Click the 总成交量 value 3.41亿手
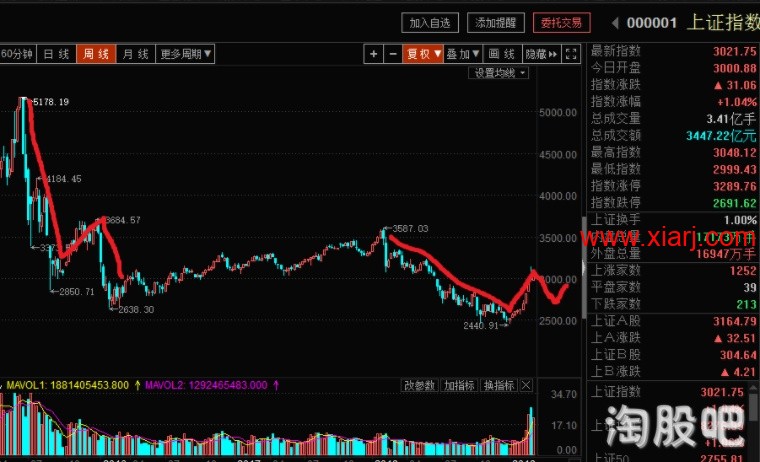 click(x=731, y=119)
